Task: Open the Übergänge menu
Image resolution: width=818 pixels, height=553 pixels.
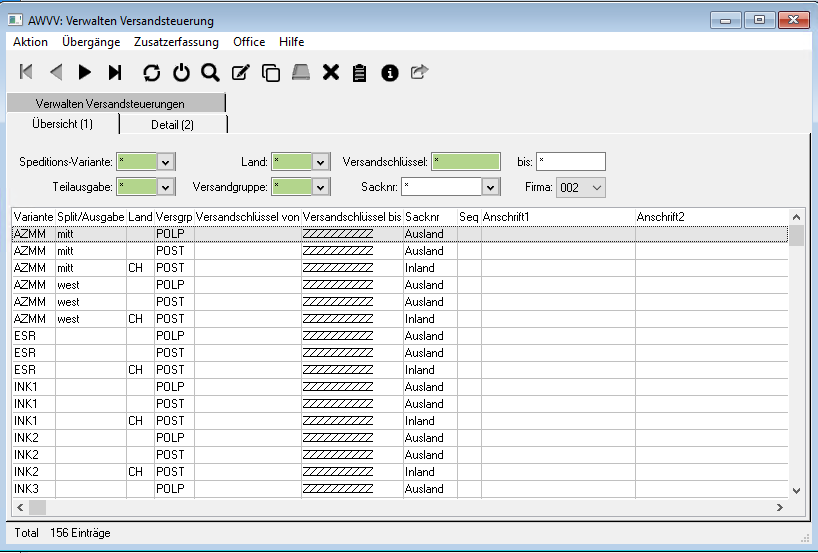Action: pyautogui.click(x=91, y=42)
